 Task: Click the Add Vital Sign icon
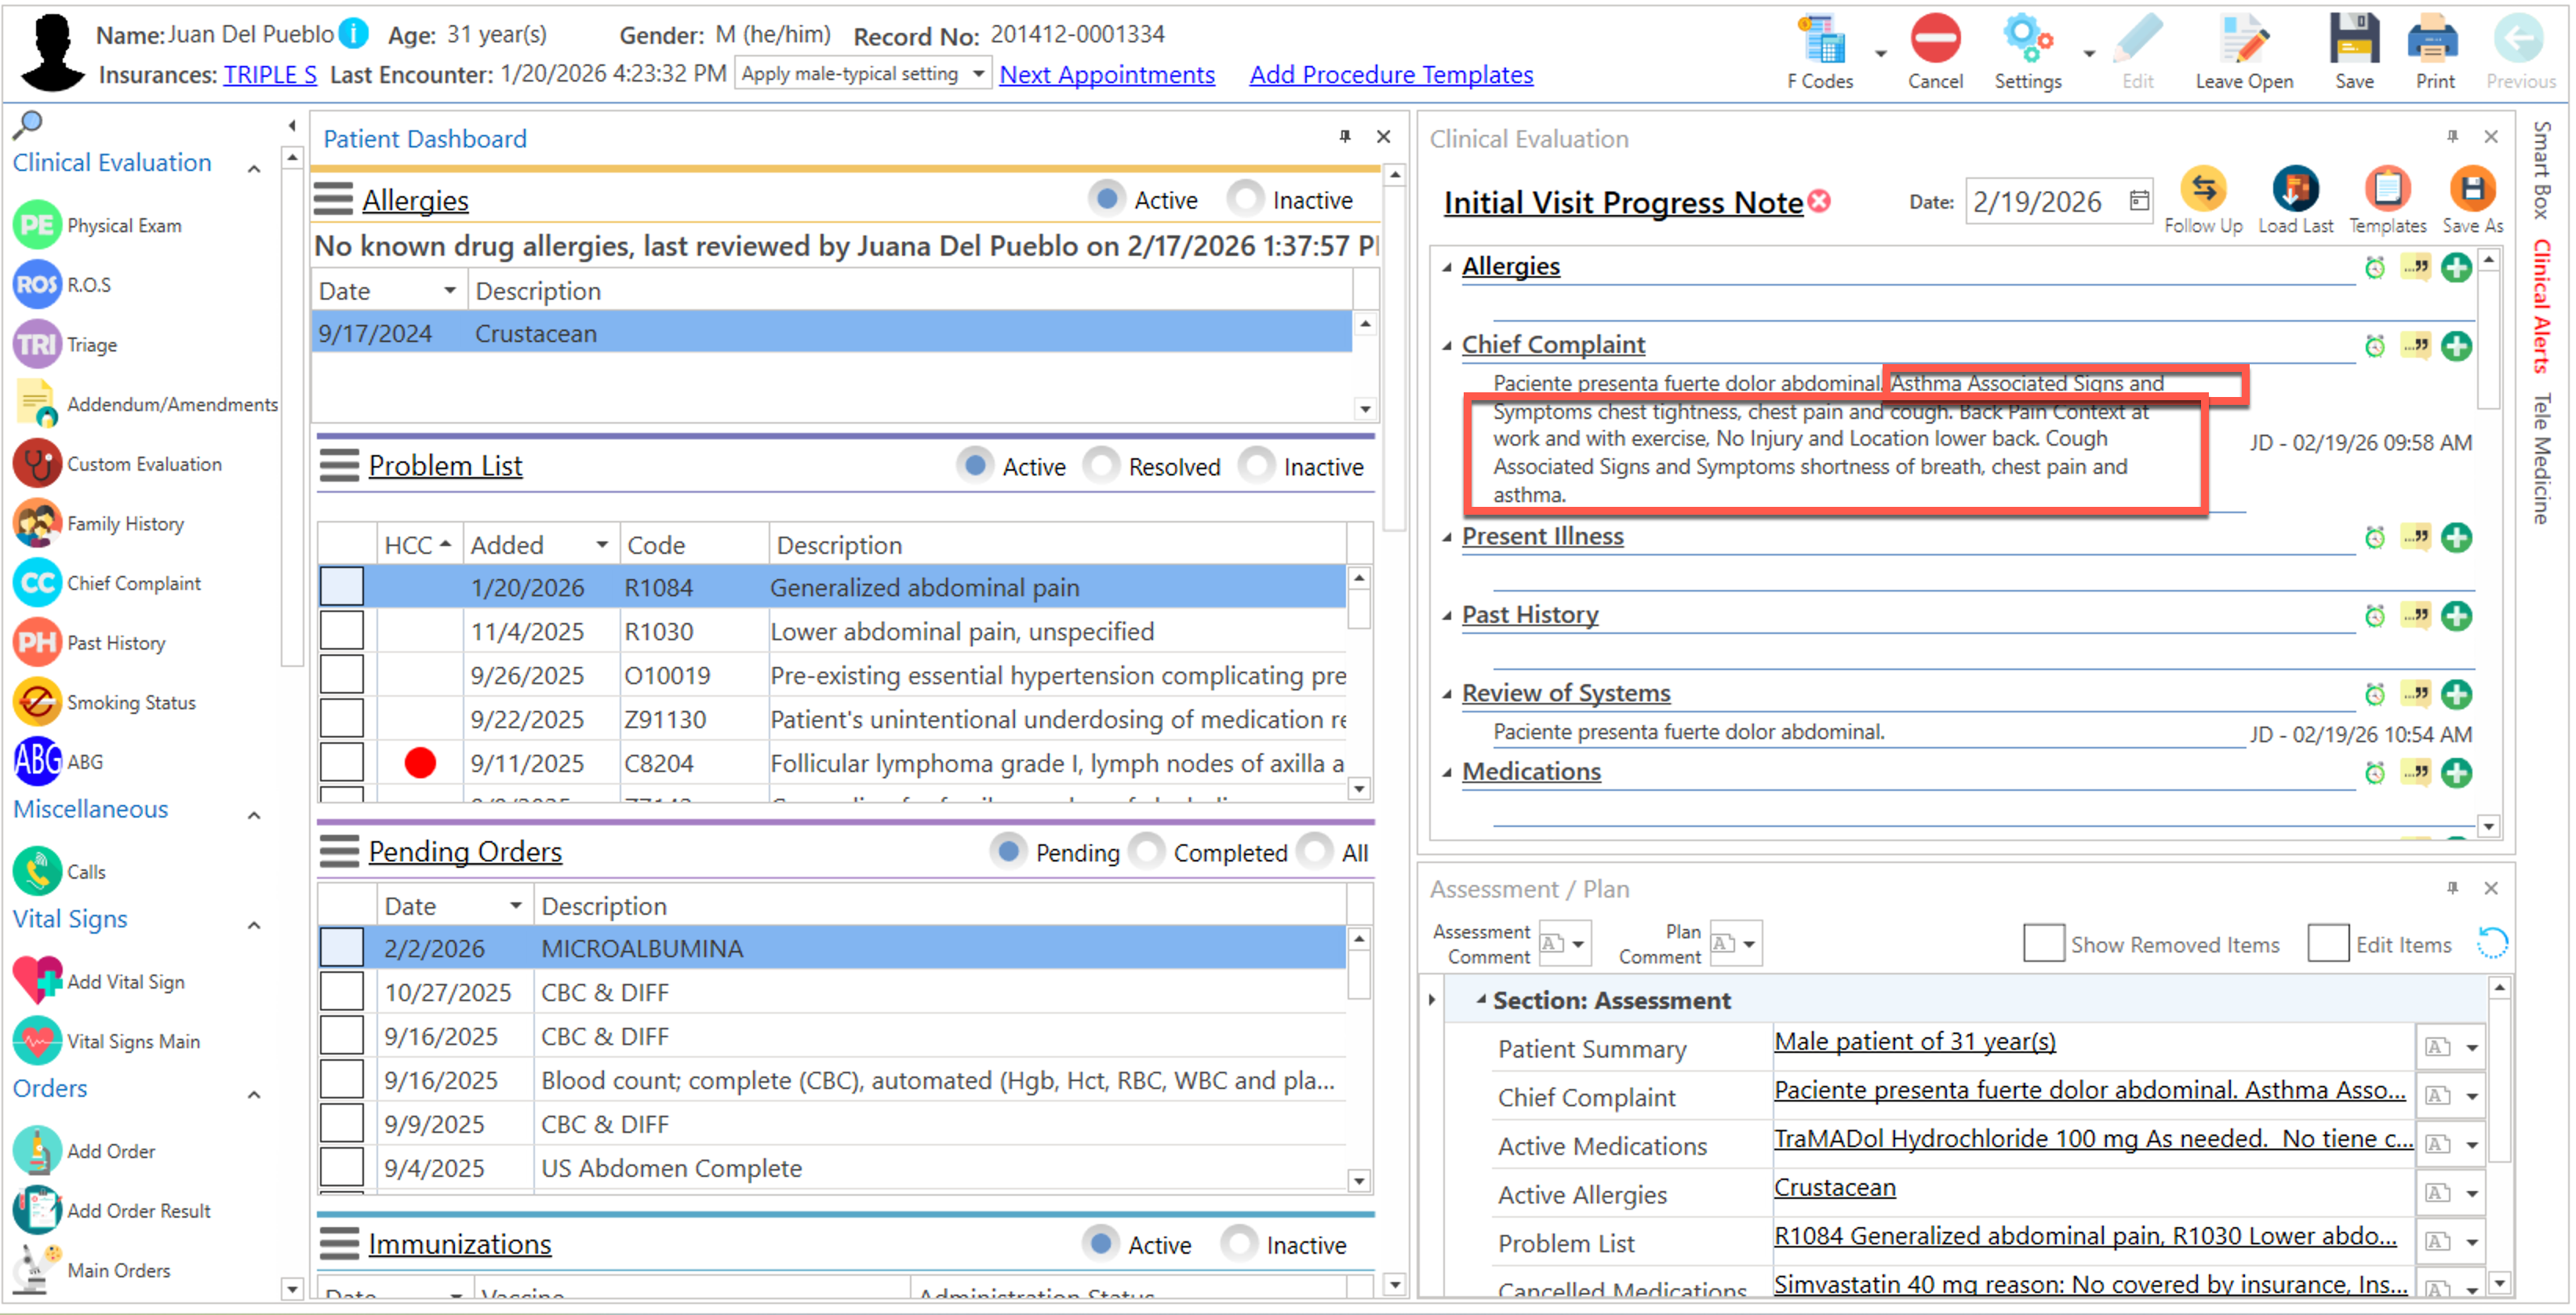(38, 981)
